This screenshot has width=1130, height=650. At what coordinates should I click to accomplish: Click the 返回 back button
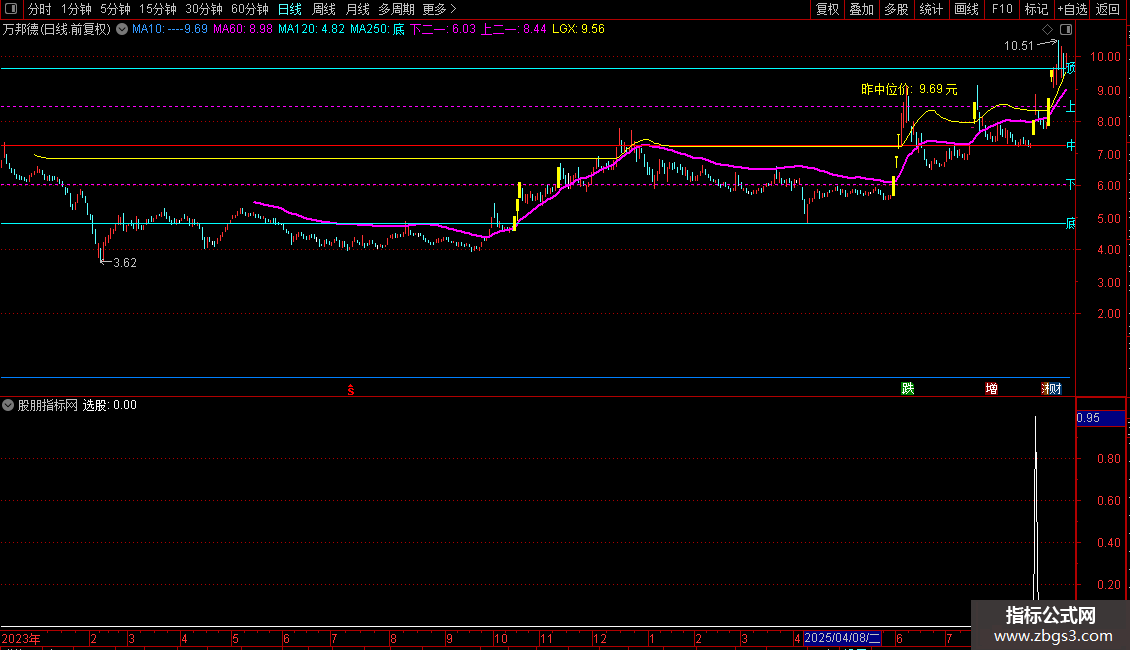(1108, 9)
